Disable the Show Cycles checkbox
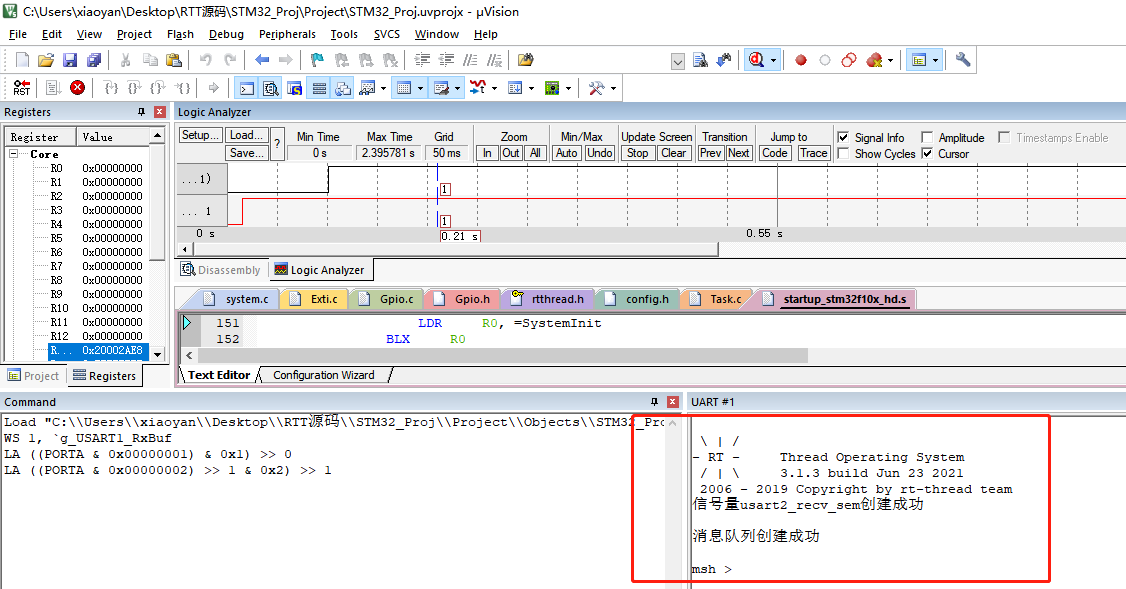 [x=842, y=153]
